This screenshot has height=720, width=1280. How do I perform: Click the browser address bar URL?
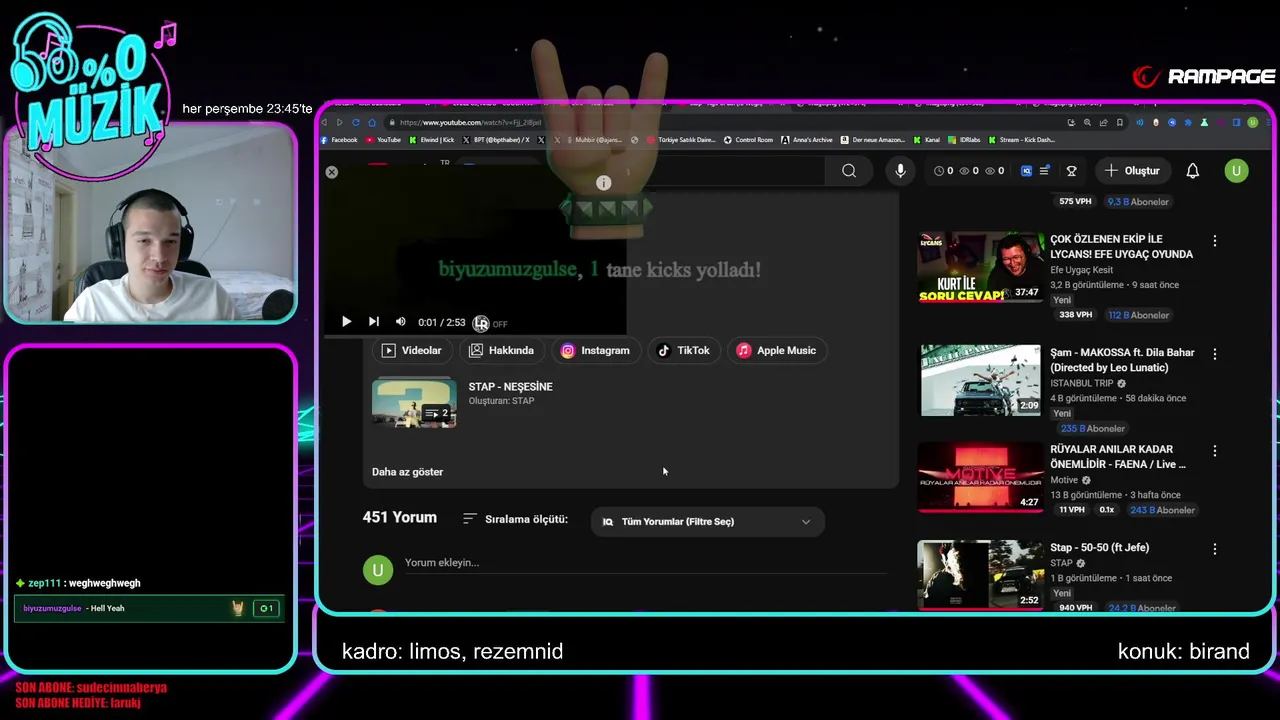(x=470, y=122)
